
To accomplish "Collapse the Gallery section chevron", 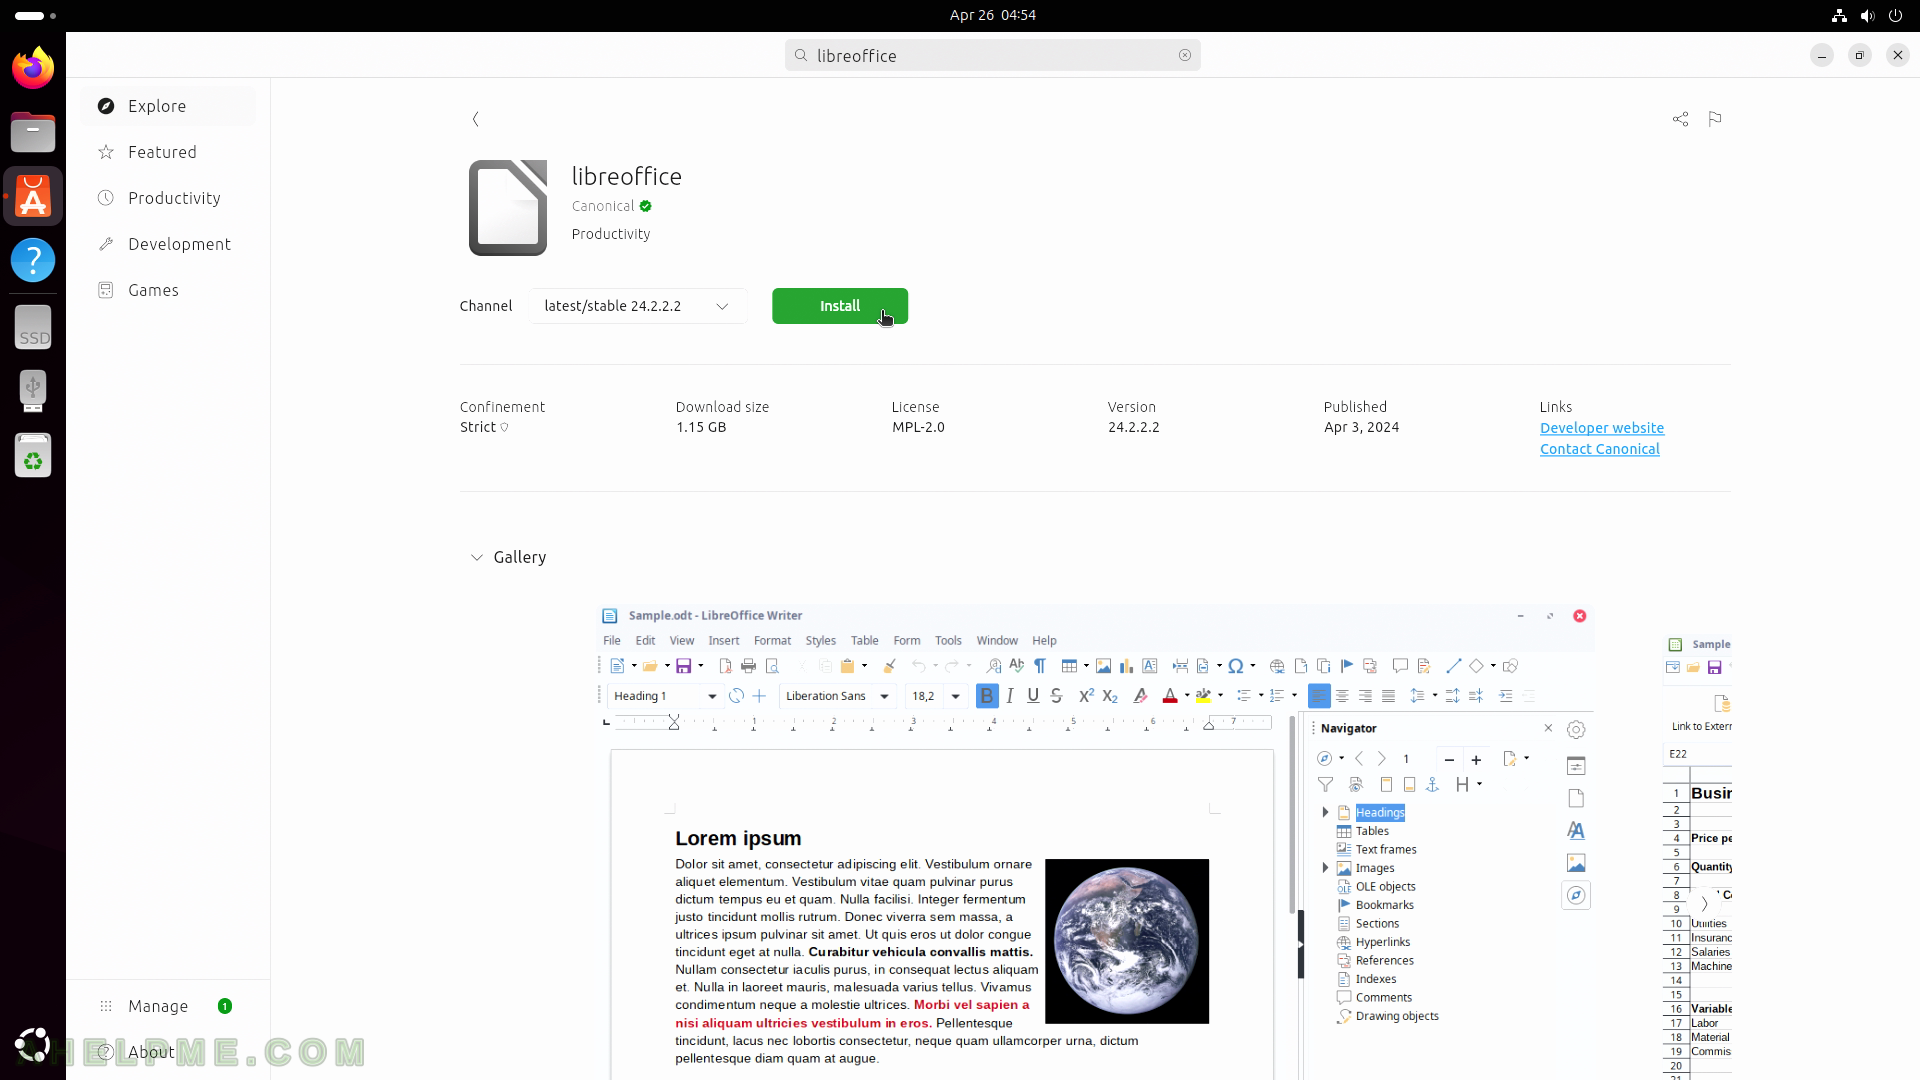I will (x=477, y=557).
